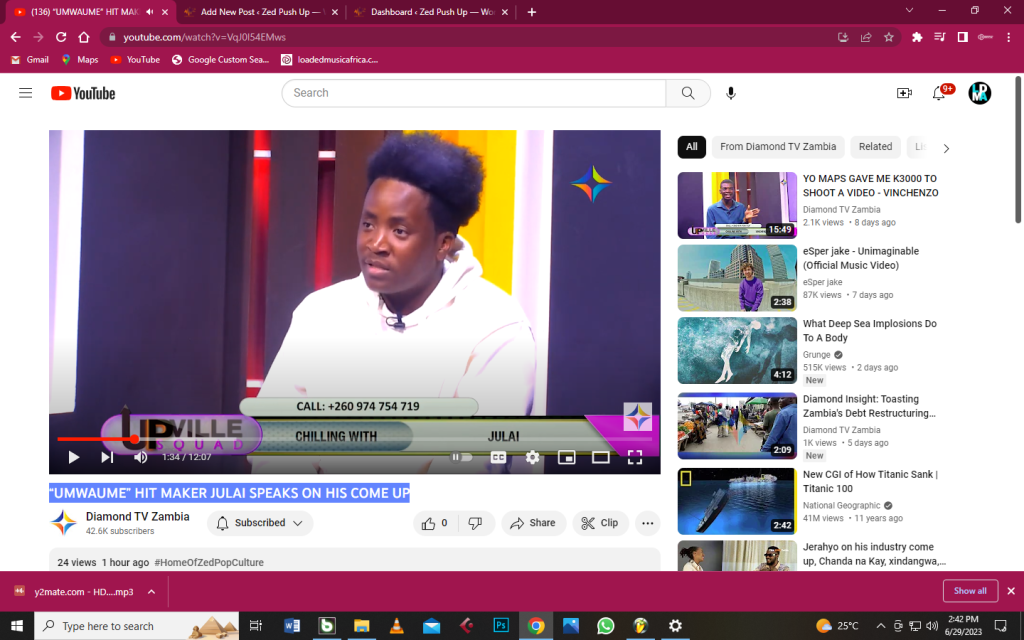Enter full screen mode
Viewport: 1024px width, 640px height.
635,457
